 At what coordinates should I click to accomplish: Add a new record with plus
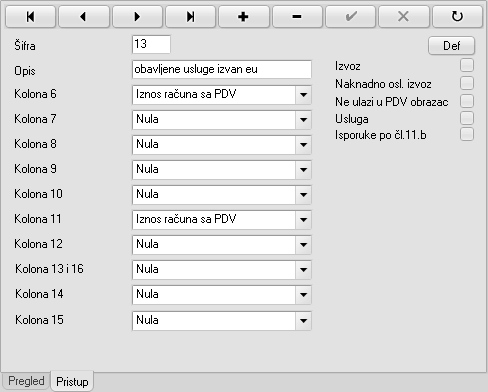pyautogui.click(x=244, y=16)
